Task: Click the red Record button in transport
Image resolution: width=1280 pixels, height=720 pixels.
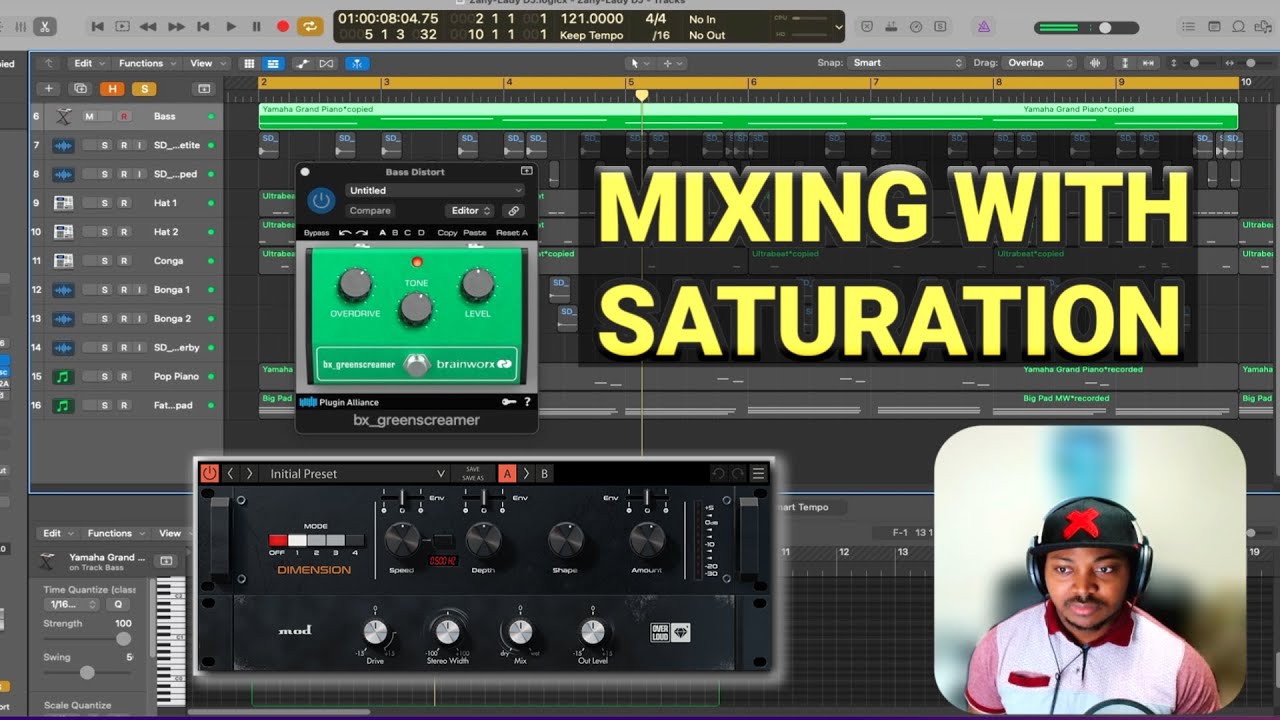Action: point(283,27)
